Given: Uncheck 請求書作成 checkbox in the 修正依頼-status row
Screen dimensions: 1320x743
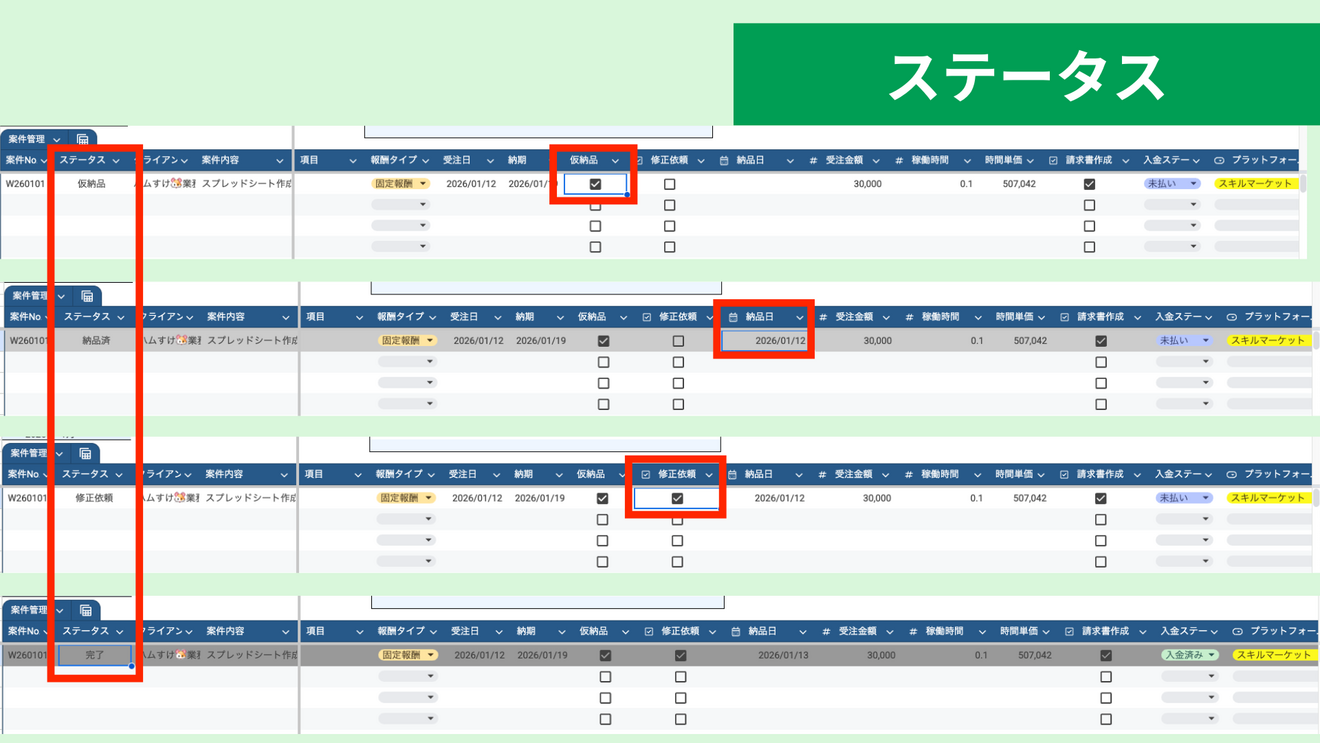Looking at the screenshot, I should click(x=1101, y=498).
